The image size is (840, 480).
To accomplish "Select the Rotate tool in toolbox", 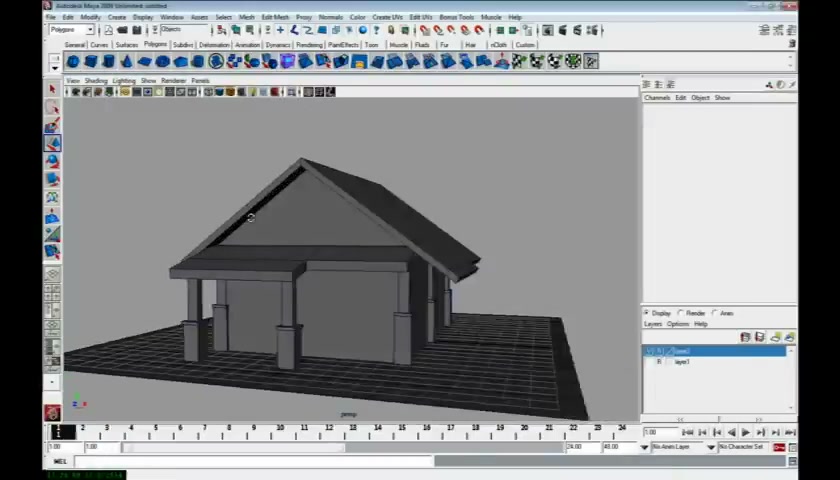I will pyautogui.click(x=52, y=161).
